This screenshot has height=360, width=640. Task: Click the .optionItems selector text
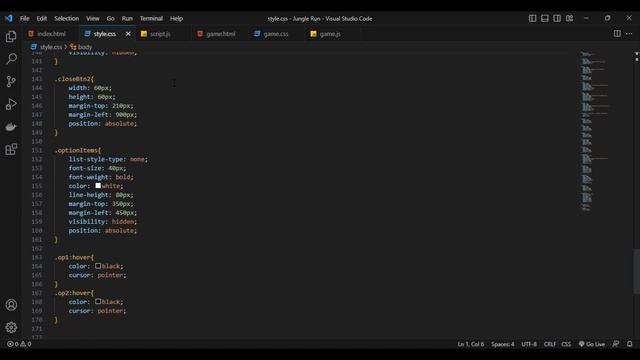[76, 150]
